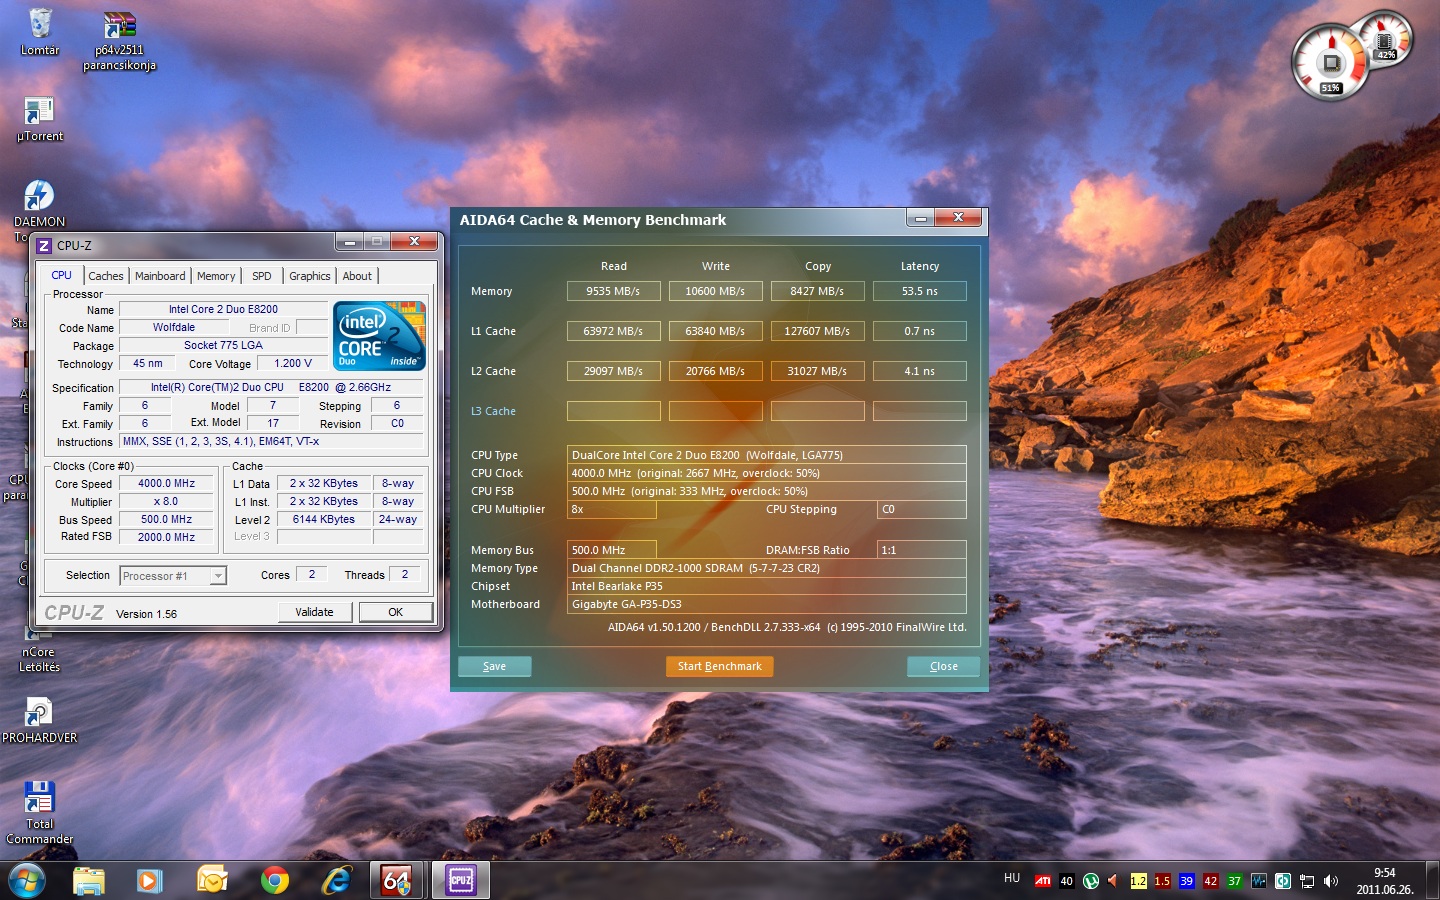Viewport: 1440px width, 900px height.
Task: Open the white volume speaker tray icon
Action: coord(1330,881)
